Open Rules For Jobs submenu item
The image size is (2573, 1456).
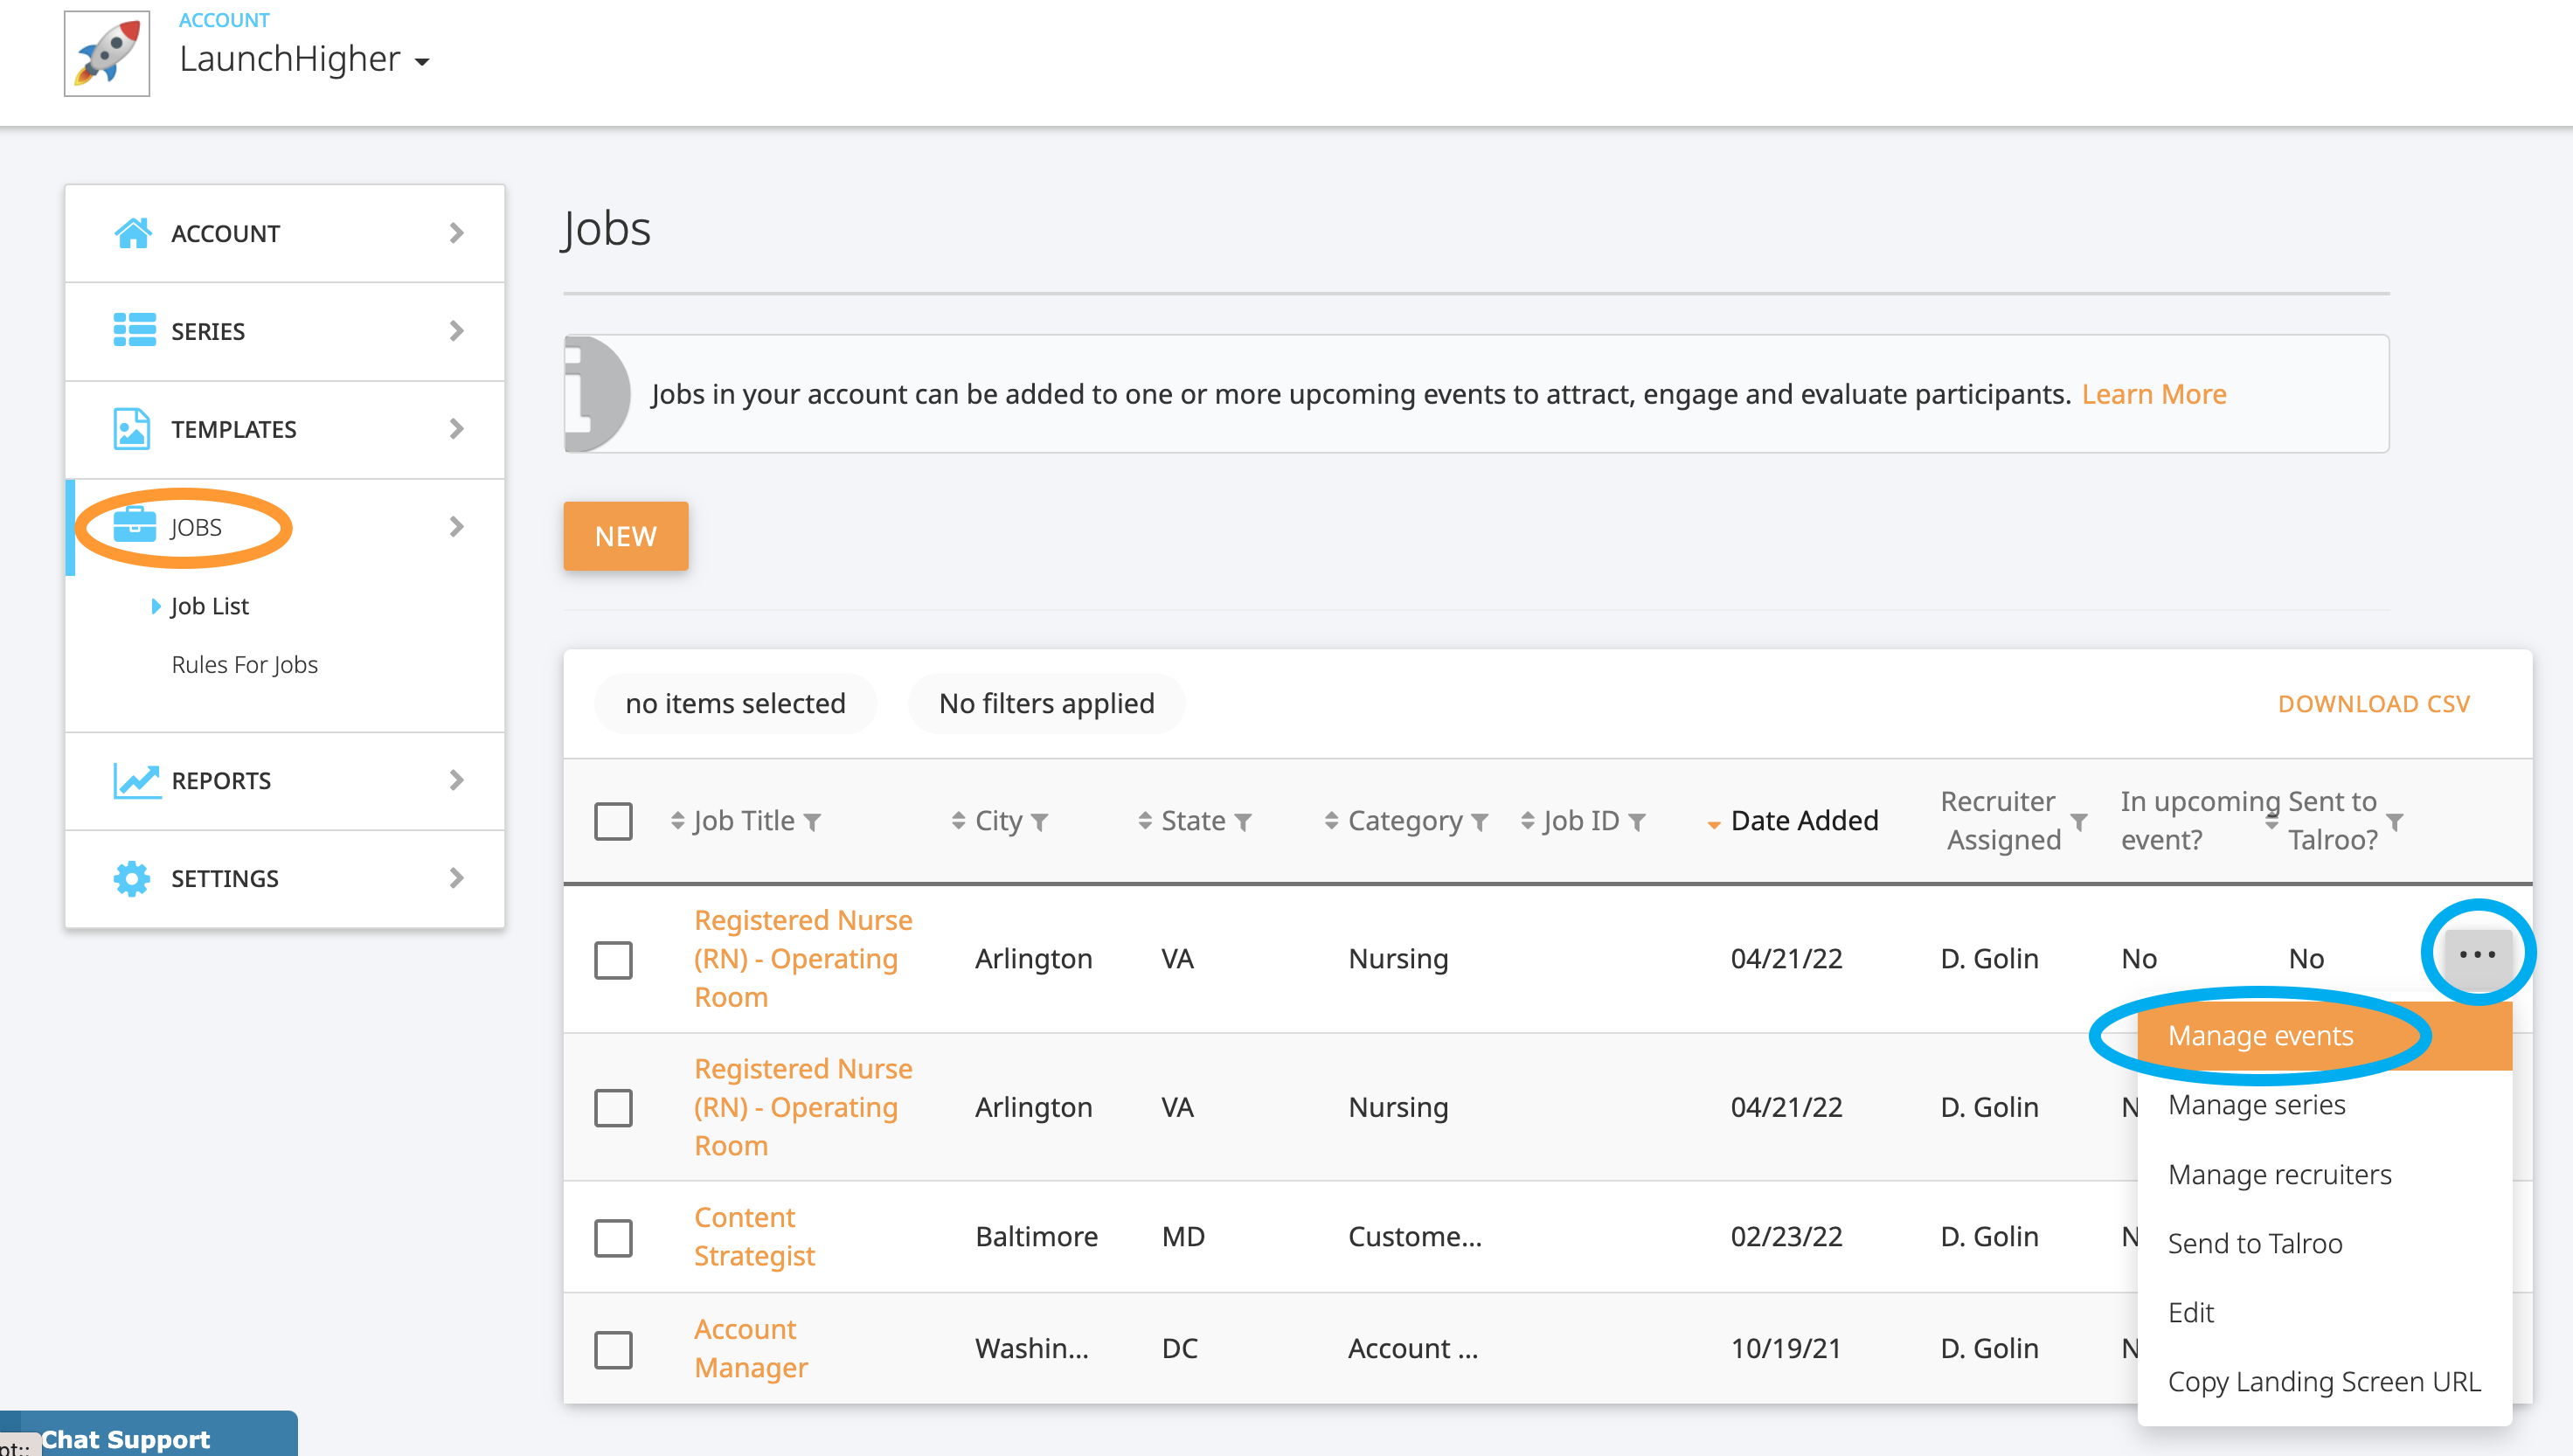245,664
